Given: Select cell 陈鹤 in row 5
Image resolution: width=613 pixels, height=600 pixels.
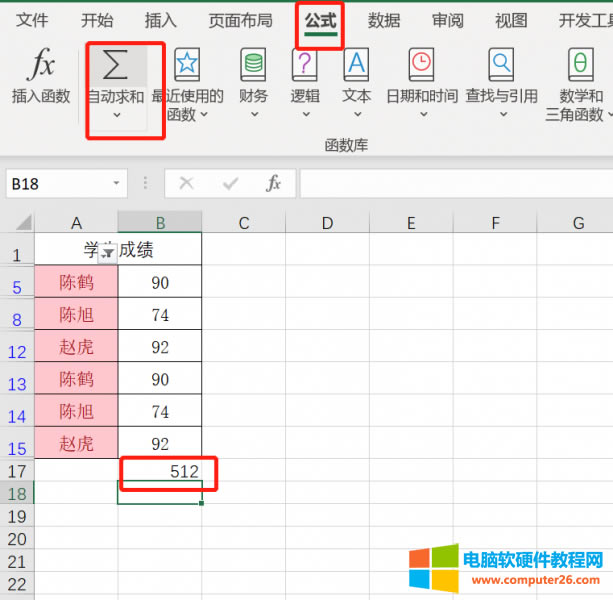Looking at the screenshot, I should [76, 282].
